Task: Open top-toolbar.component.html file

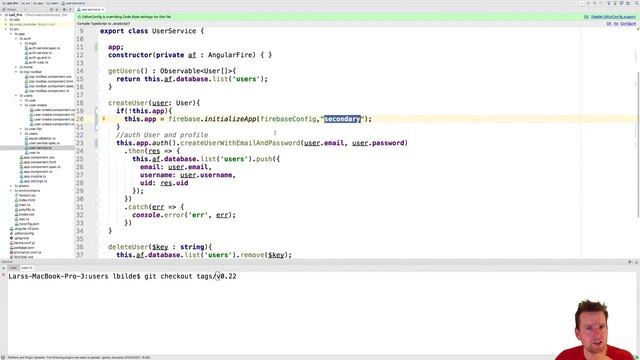Action: click(50, 81)
